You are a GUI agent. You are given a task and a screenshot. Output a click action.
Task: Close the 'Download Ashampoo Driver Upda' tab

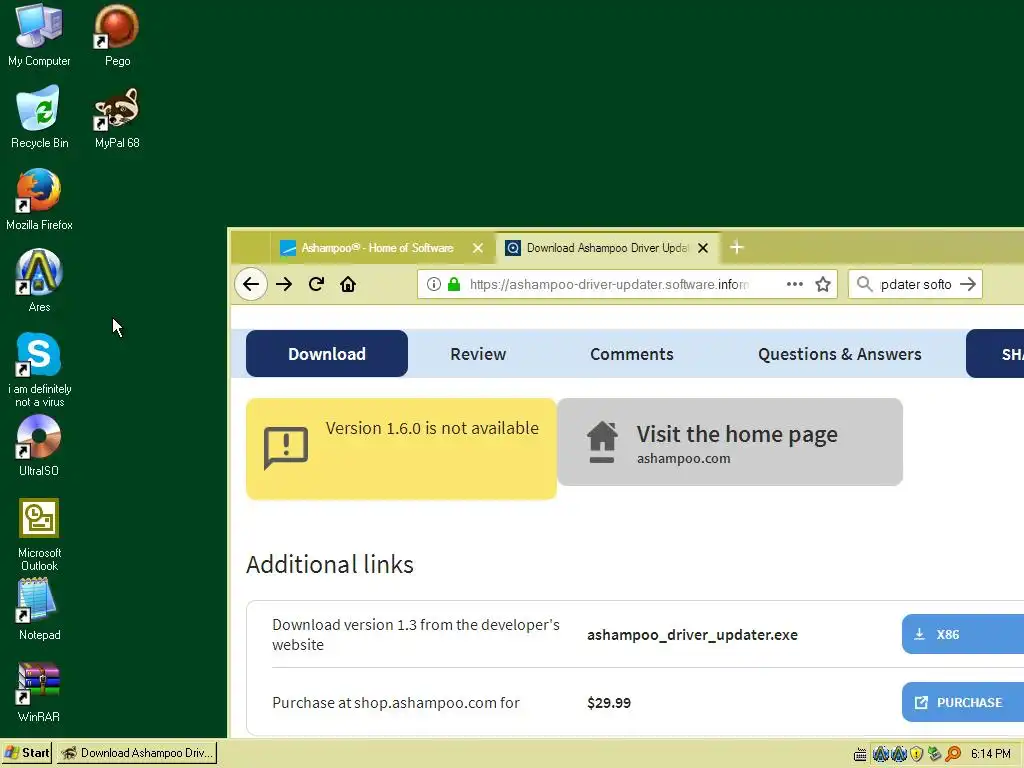click(703, 248)
